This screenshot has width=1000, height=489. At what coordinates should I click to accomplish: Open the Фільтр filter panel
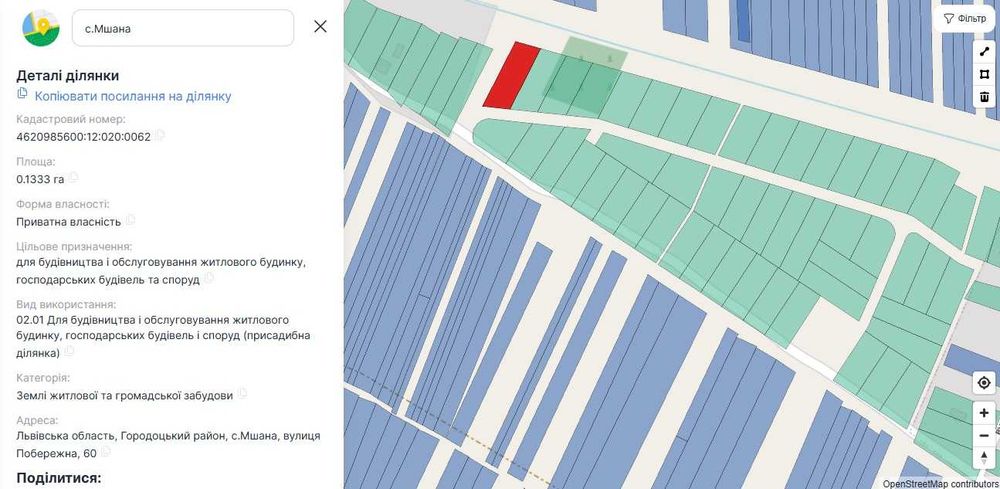[965, 18]
